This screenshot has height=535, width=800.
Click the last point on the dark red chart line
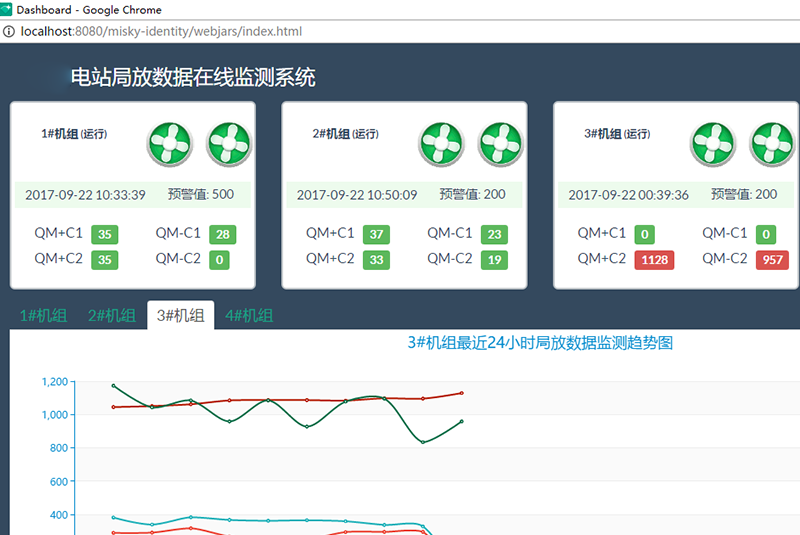pyautogui.click(x=461, y=393)
